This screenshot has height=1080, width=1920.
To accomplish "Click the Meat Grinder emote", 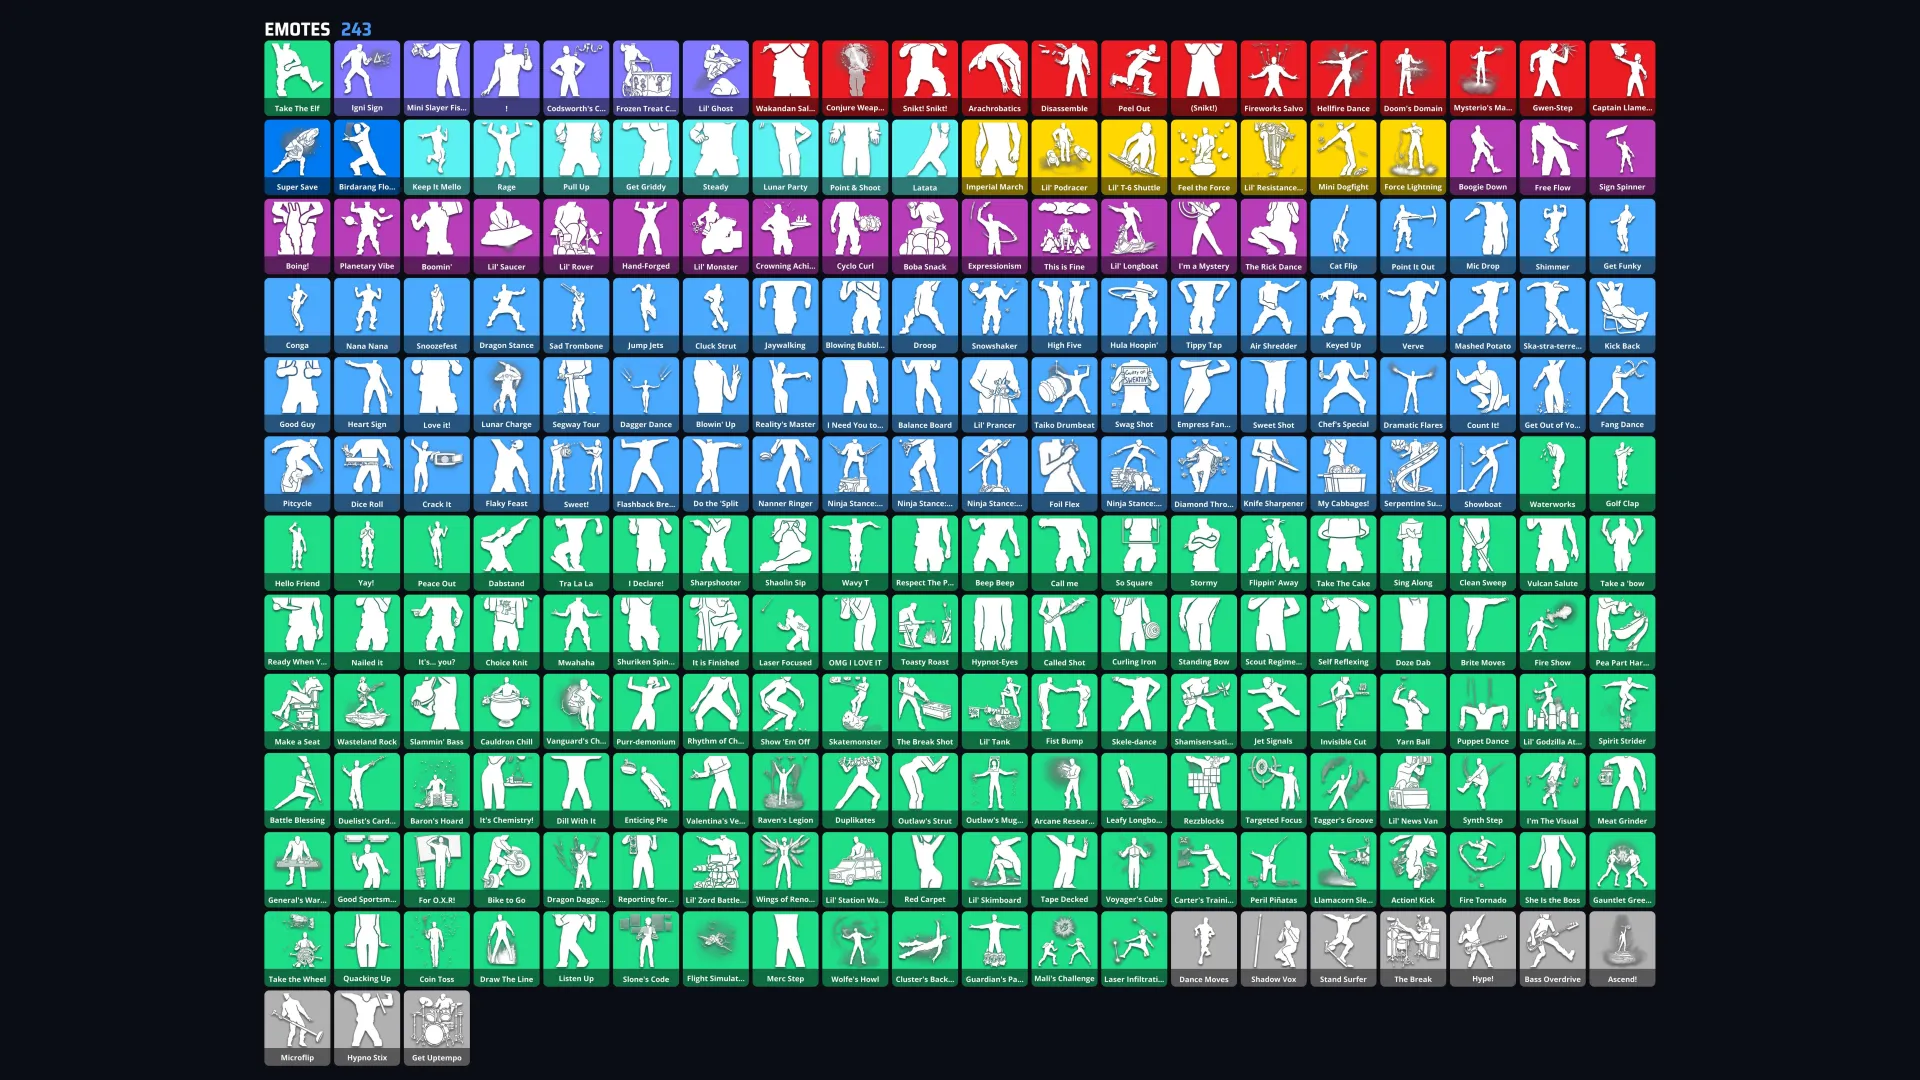I will click(1622, 791).
